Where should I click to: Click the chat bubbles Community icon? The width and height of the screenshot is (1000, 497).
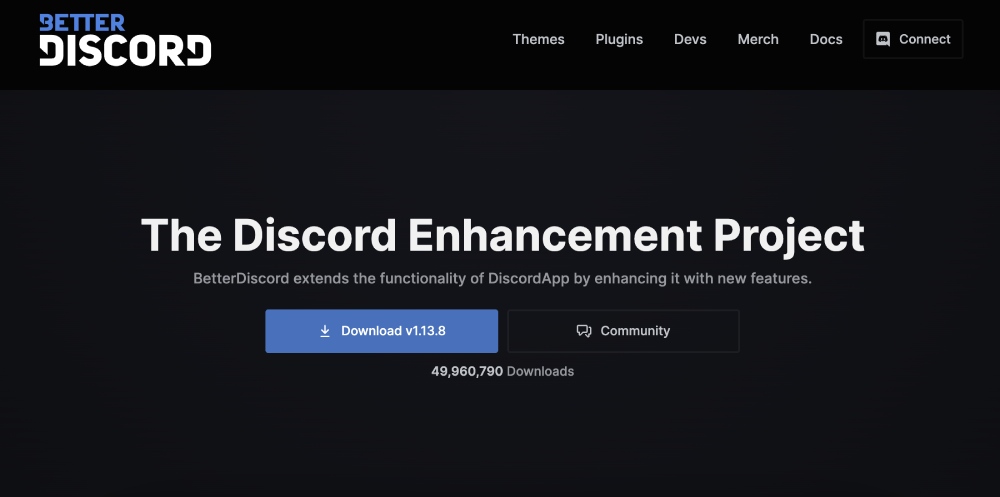click(x=584, y=331)
